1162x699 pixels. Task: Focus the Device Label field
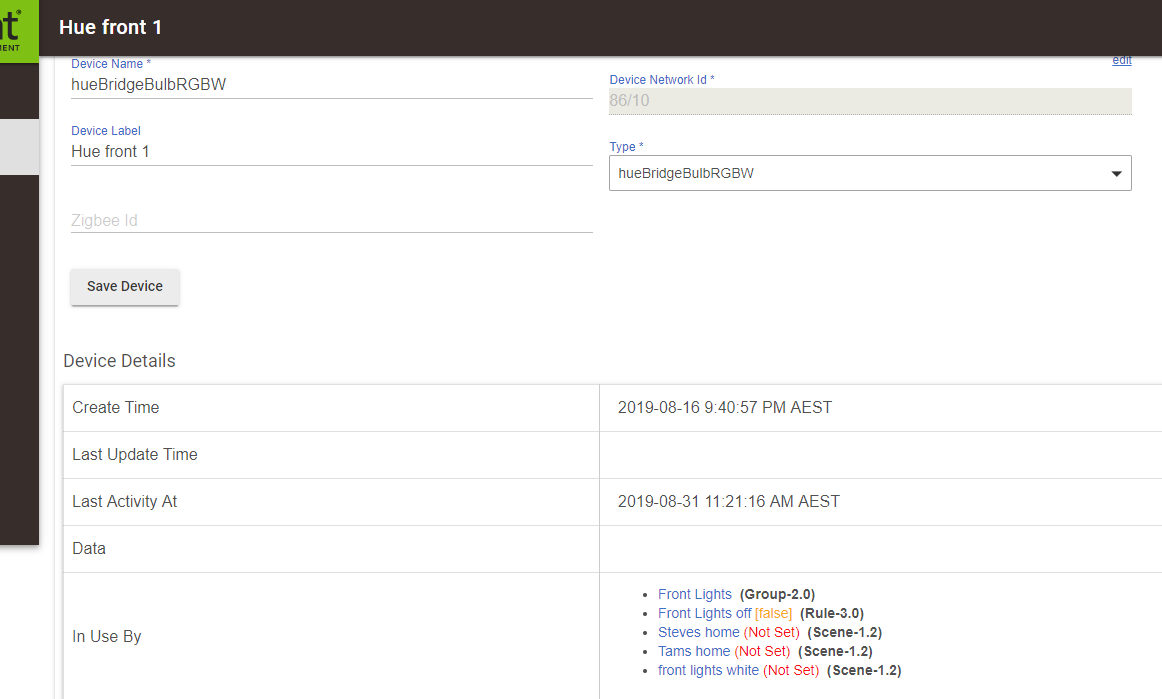pos(331,151)
